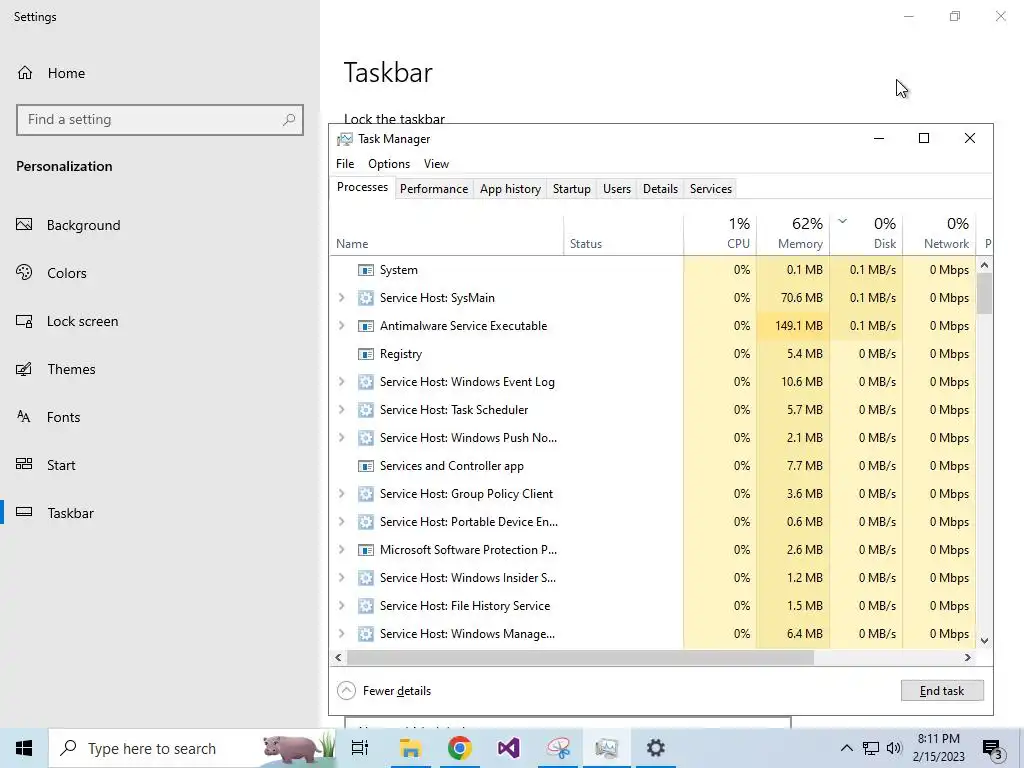The width and height of the screenshot is (1024, 768).
Task: Expand Service Host: SysMain group
Action: click(342, 298)
